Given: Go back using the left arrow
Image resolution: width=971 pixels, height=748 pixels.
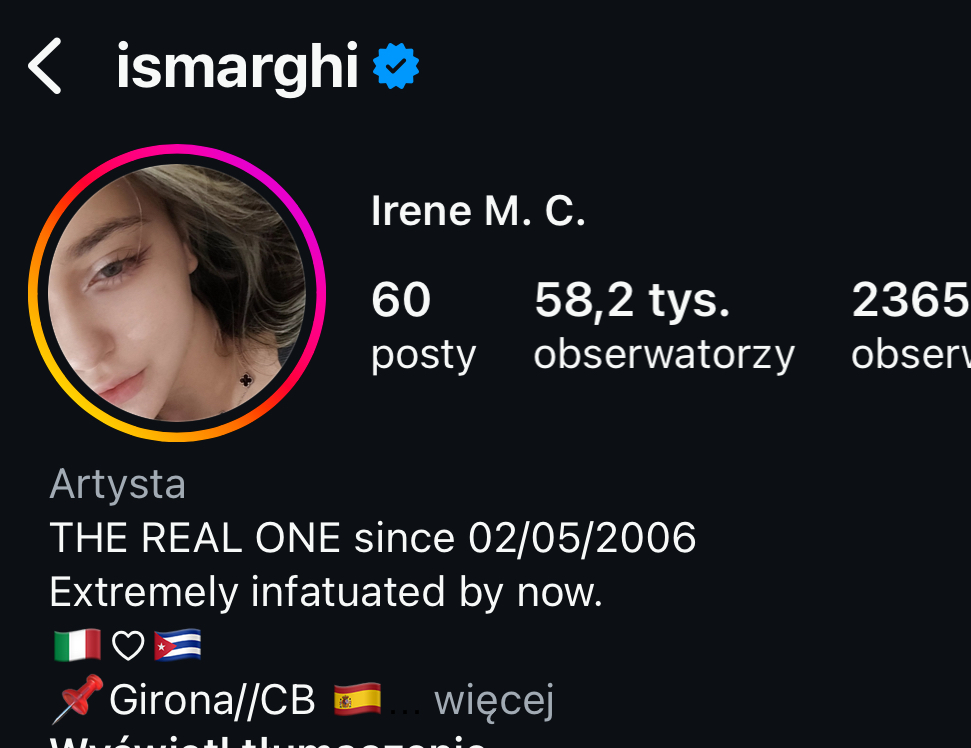Looking at the screenshot, I should tap(45, 66).
